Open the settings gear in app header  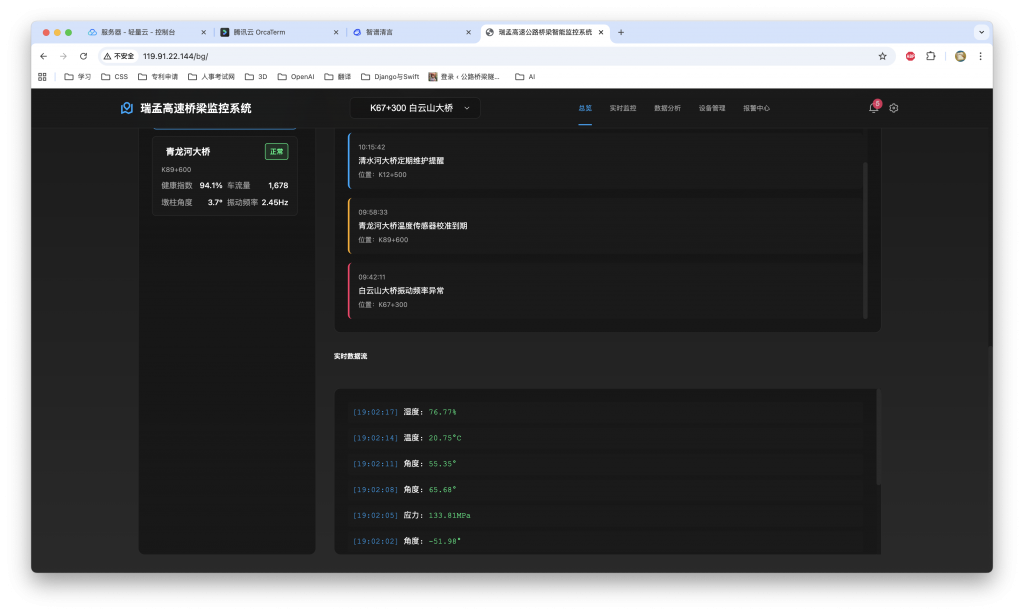point(894,108)
